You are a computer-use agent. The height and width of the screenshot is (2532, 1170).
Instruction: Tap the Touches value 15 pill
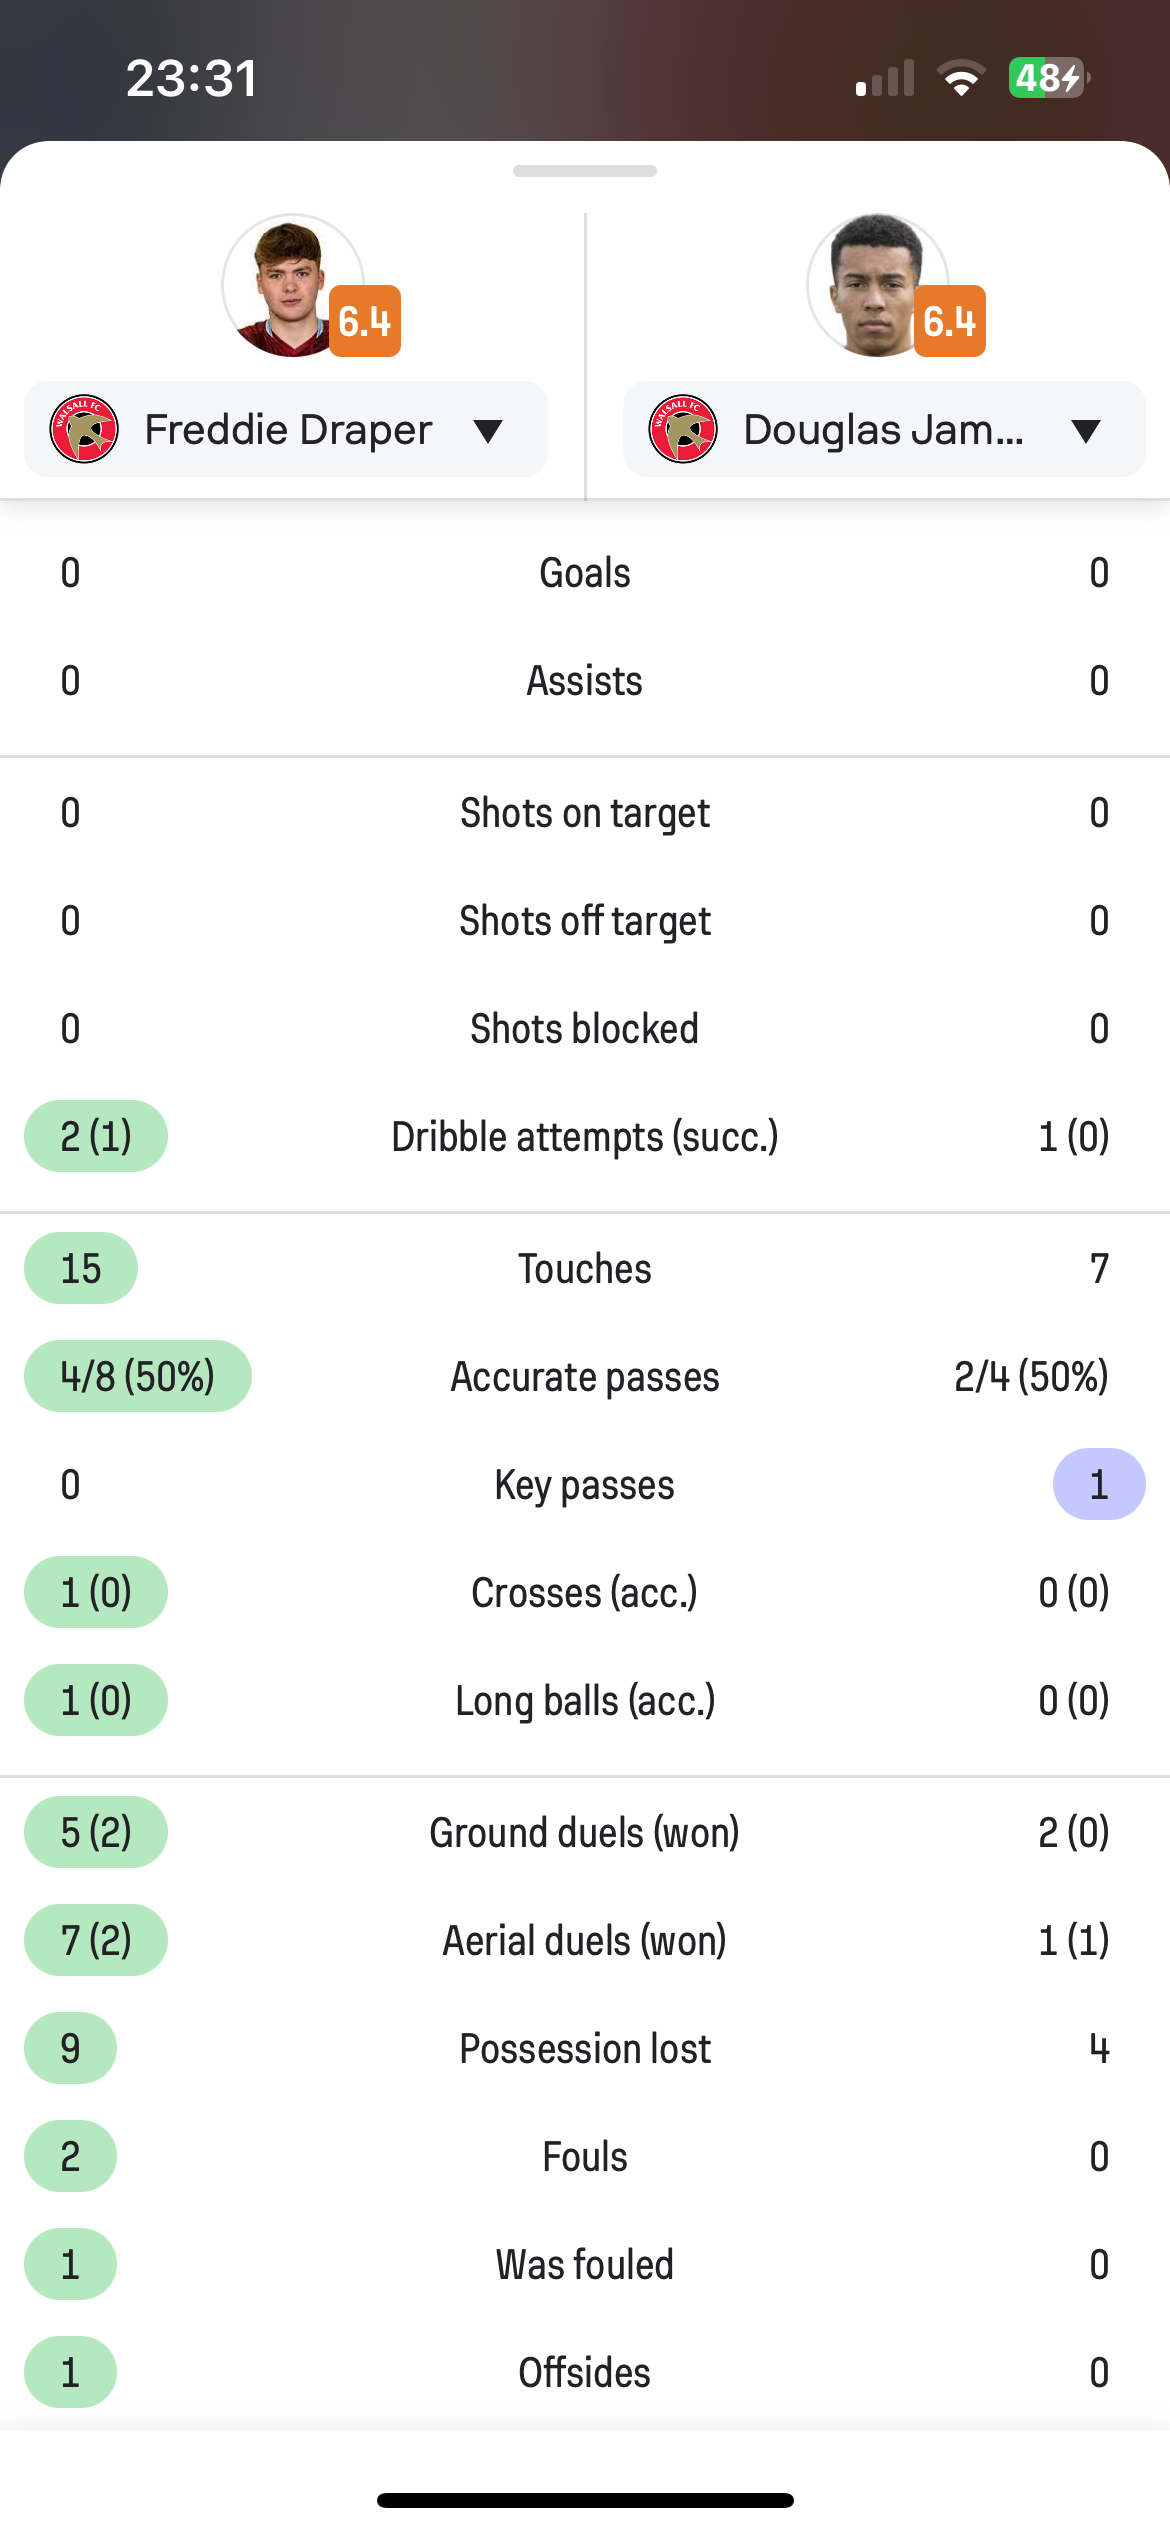81,1268
